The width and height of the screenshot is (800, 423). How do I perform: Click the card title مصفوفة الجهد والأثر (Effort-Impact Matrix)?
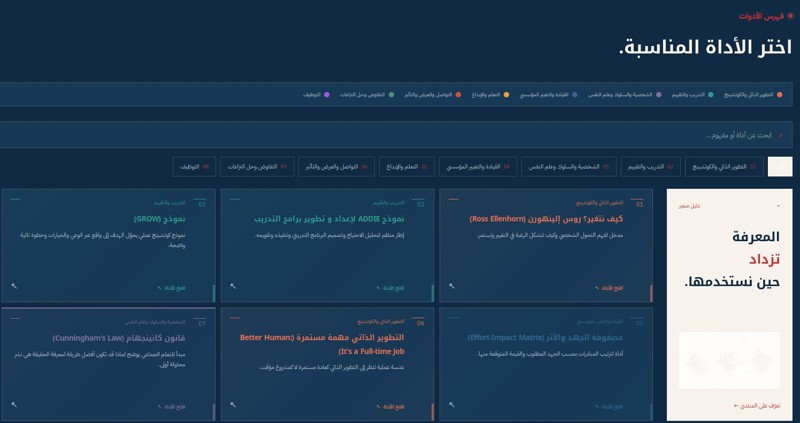pyautogui.click(x=545, y=338)
